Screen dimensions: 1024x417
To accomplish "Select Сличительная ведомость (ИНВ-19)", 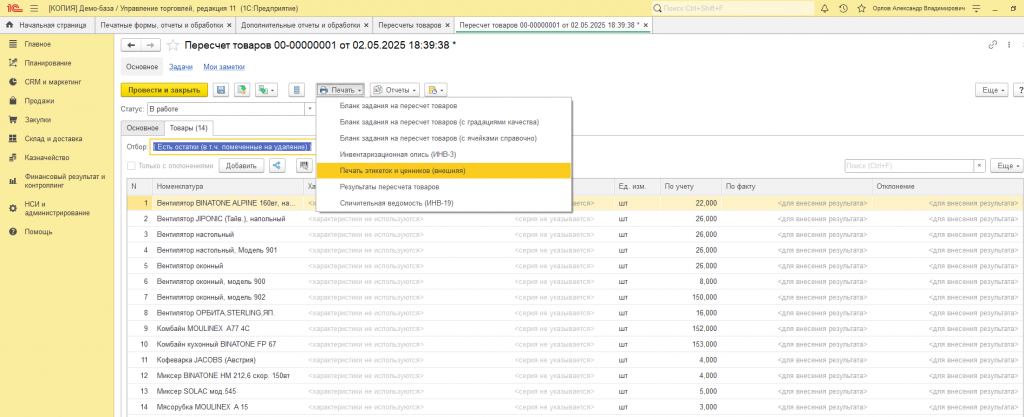I will coord(396,204).
